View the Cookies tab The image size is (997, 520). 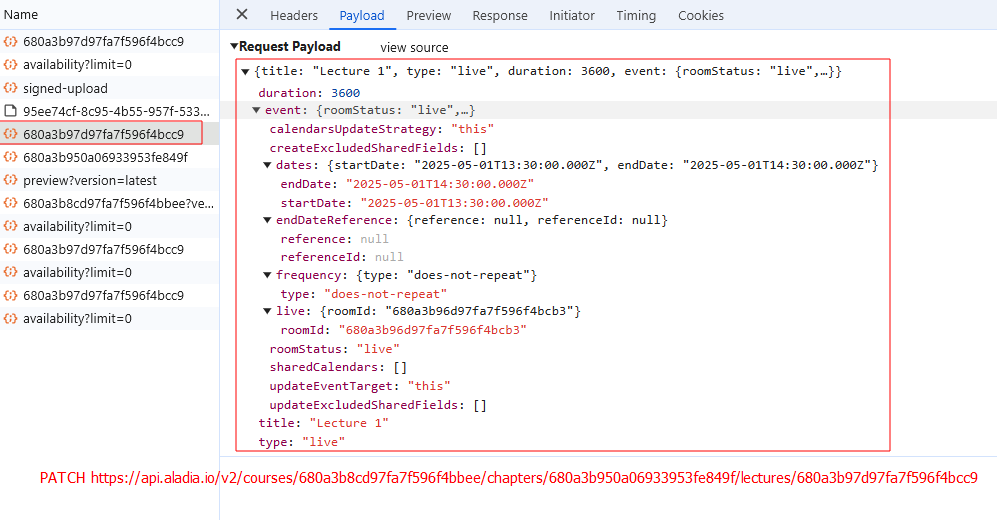[701, 15]
